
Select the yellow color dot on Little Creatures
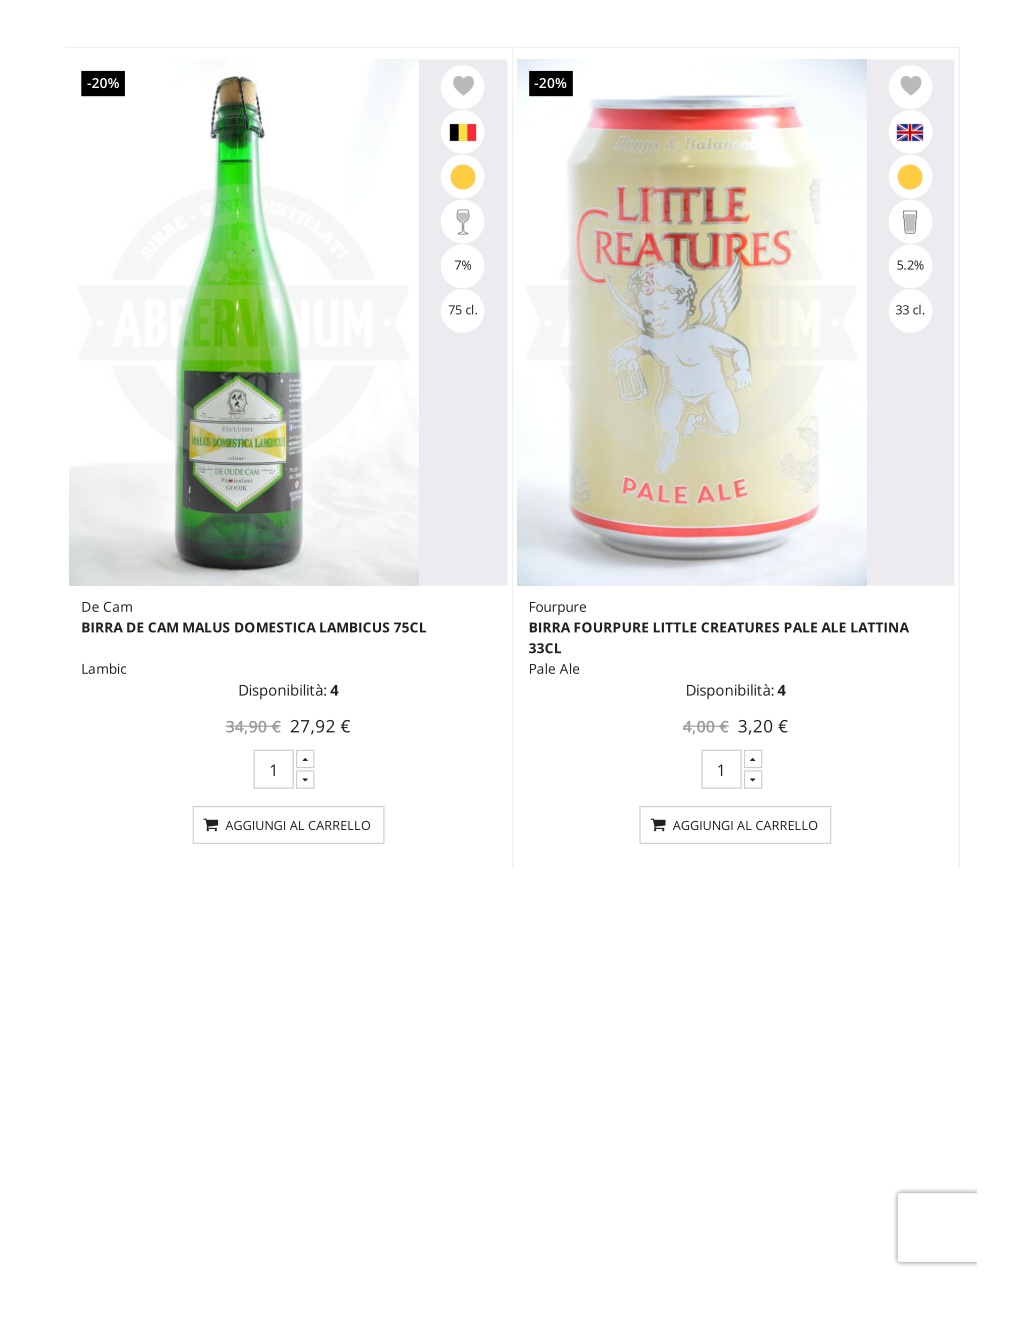pos(910,177)
